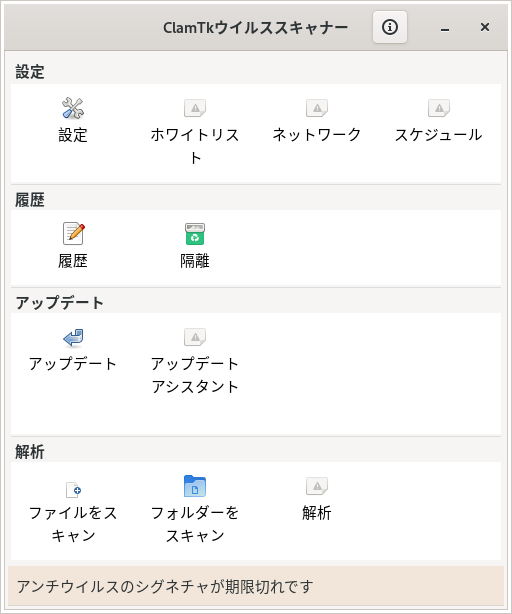Viewport: 512px width, 614px height.
Task: Open the 隔離 quarantine bin icon
Action: click(195, 234)
